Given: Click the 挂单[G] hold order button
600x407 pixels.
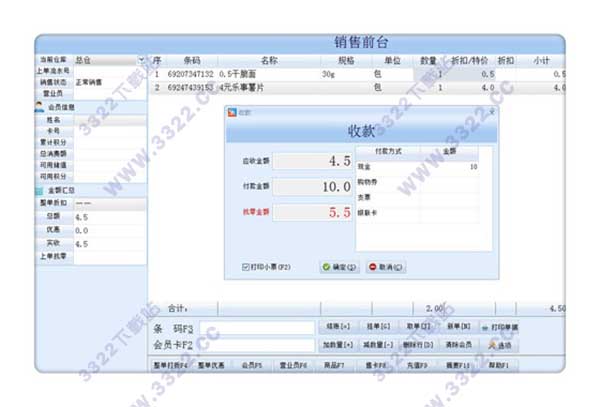Looking at the screenshot, I should [378, 327].
